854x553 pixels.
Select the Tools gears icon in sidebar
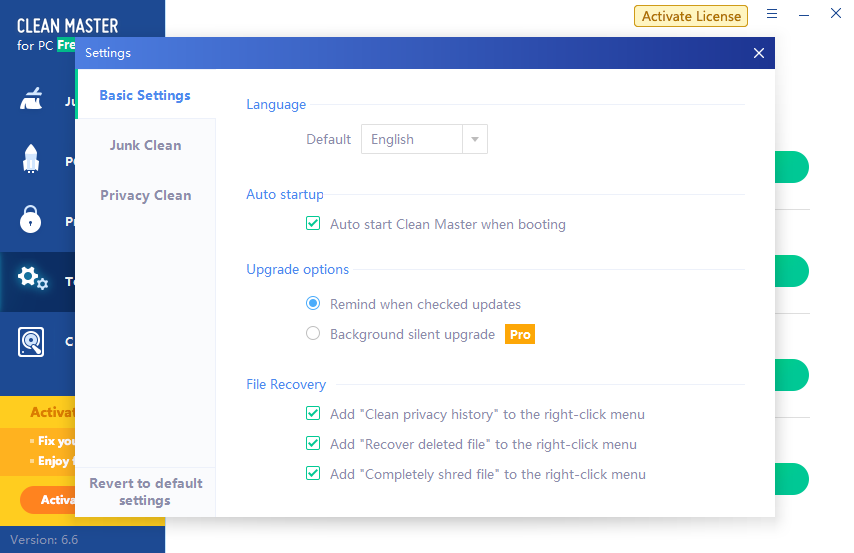(x=33, y=278)
